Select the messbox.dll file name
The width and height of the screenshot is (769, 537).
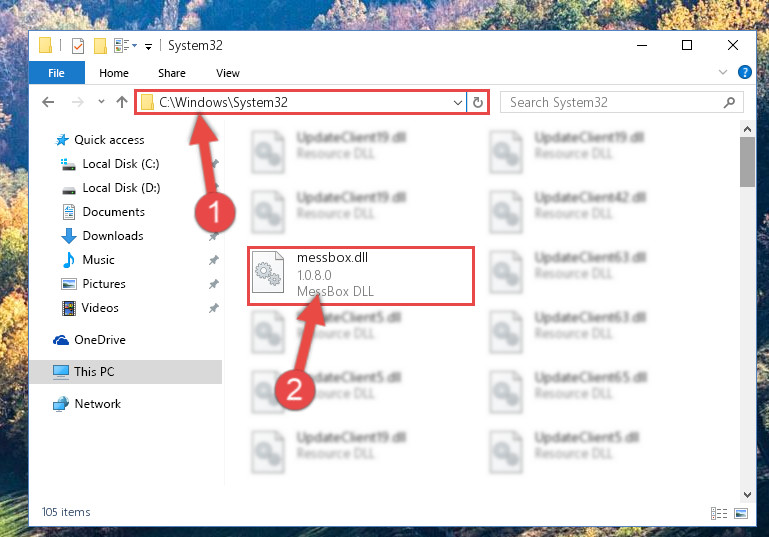pos(332,257)
